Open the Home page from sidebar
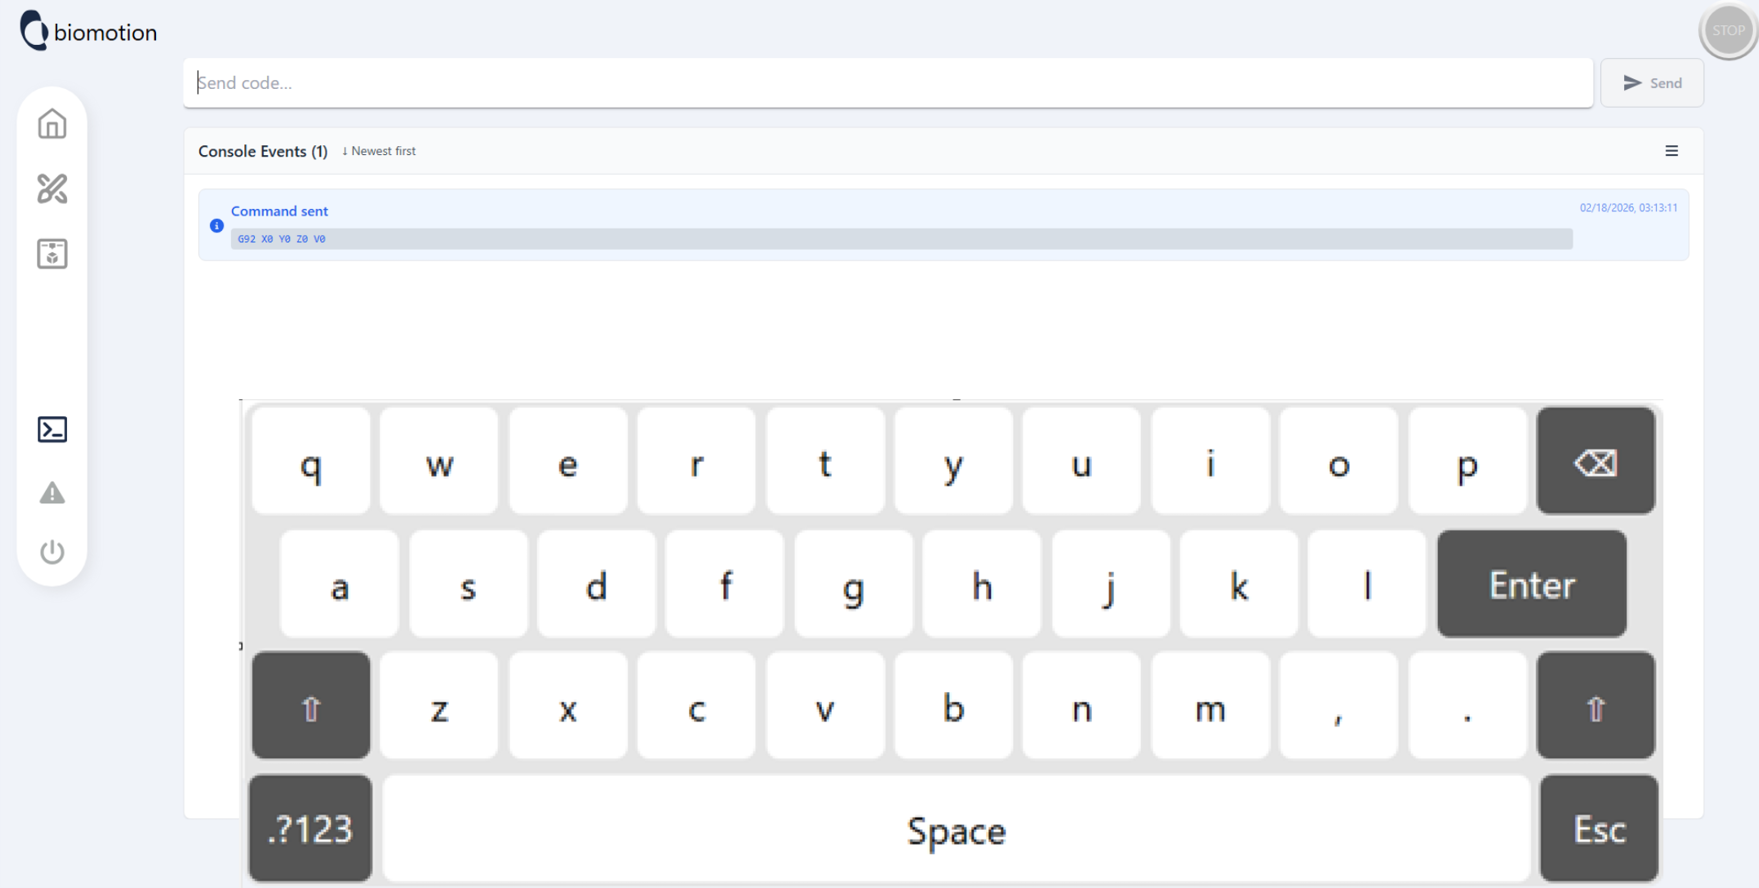This screenshot has height=888, width=1759. click(x=52, y=124)
